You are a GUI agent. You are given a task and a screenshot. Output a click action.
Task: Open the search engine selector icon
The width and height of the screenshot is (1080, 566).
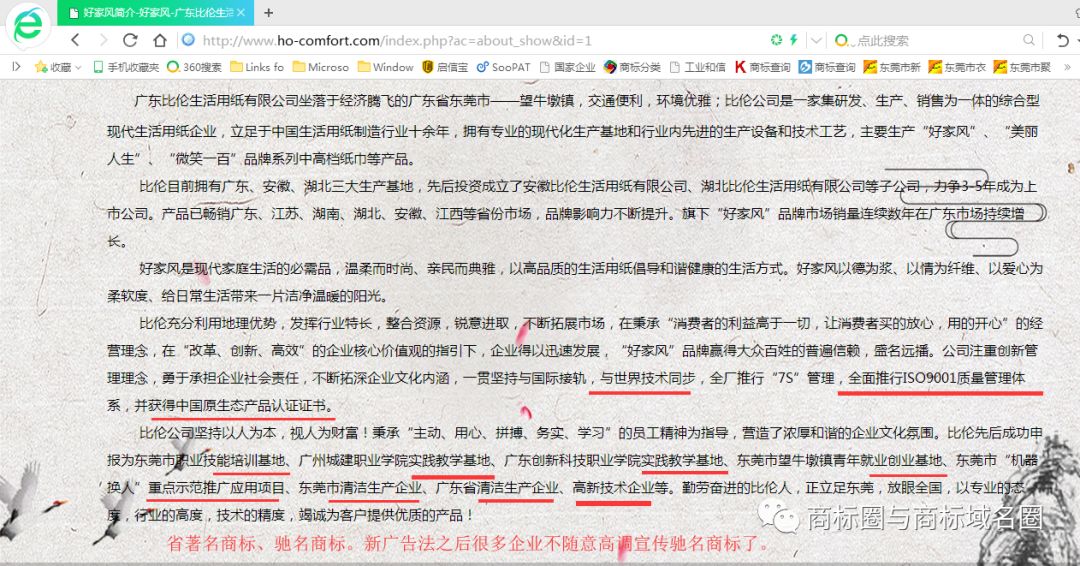point(842,40)
